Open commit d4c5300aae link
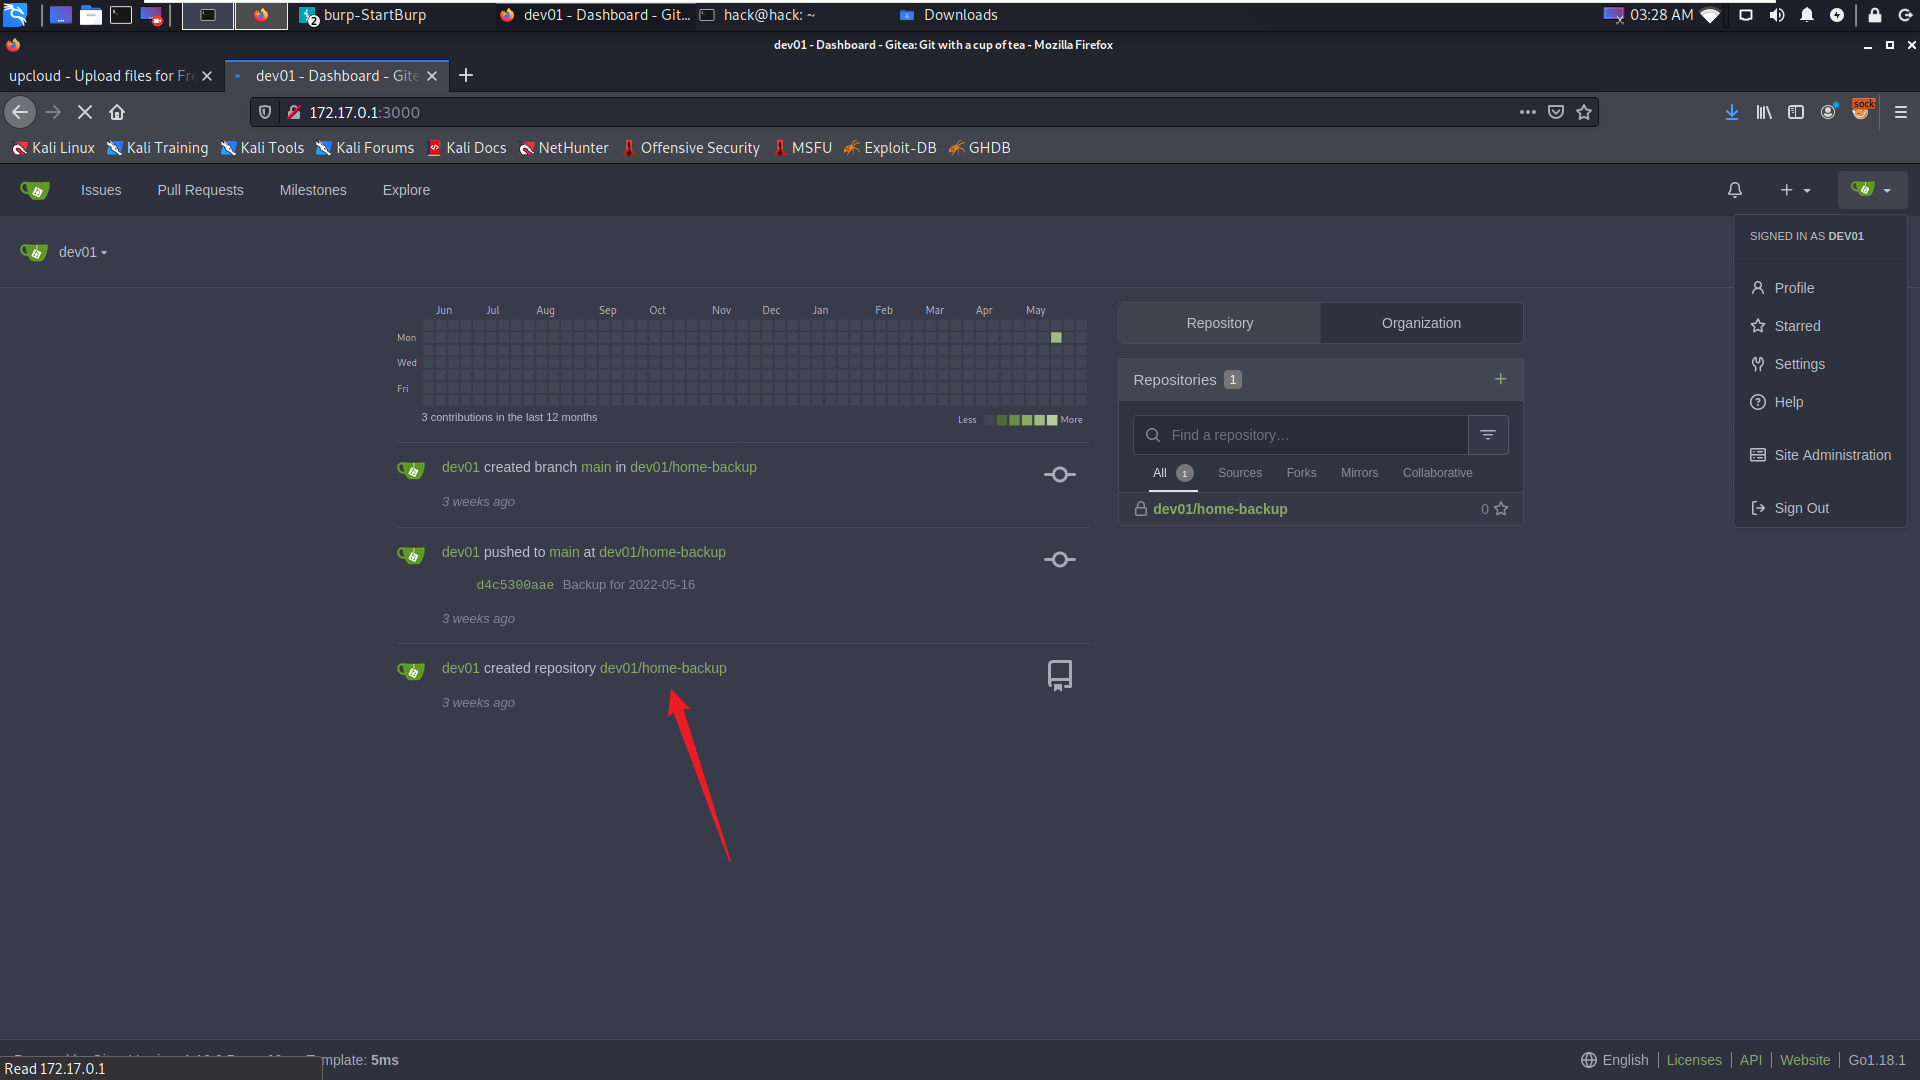 515,585
